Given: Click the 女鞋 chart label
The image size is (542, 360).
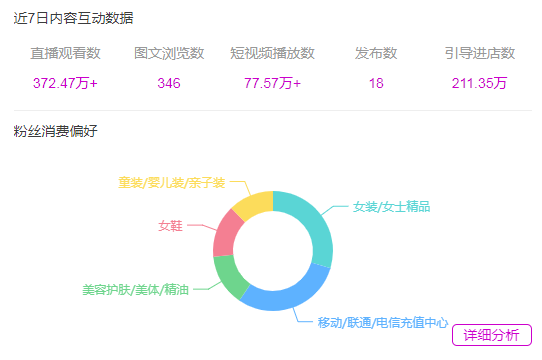Looking at the screenshot, I should click(x=170, y=226).
